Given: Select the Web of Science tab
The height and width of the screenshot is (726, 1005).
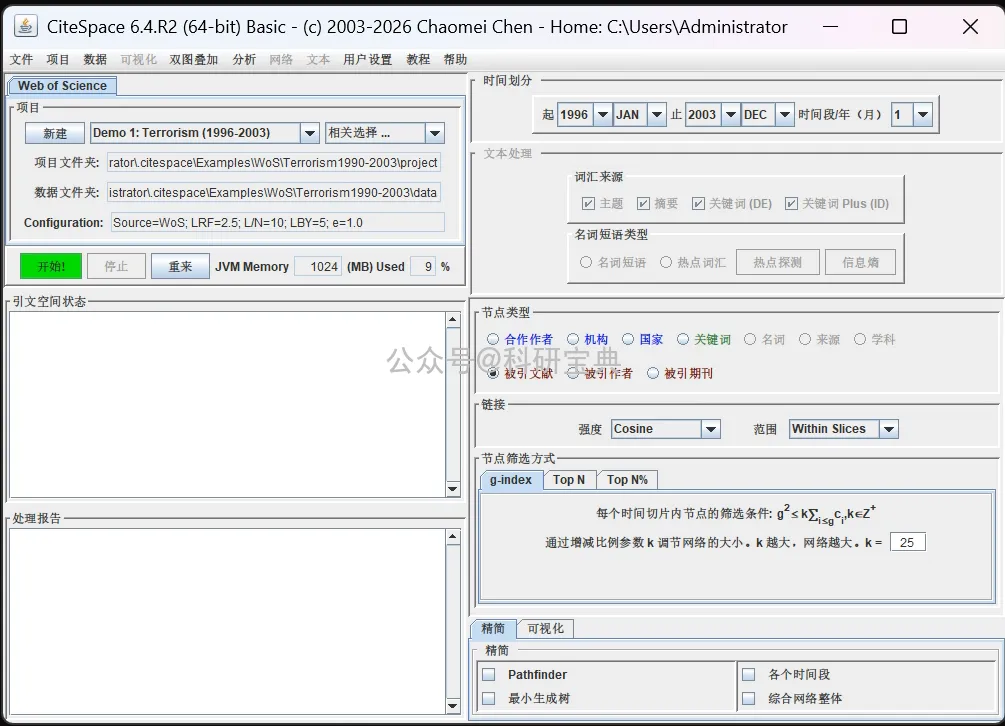Looking at the screenshot, I should (62, 86).
